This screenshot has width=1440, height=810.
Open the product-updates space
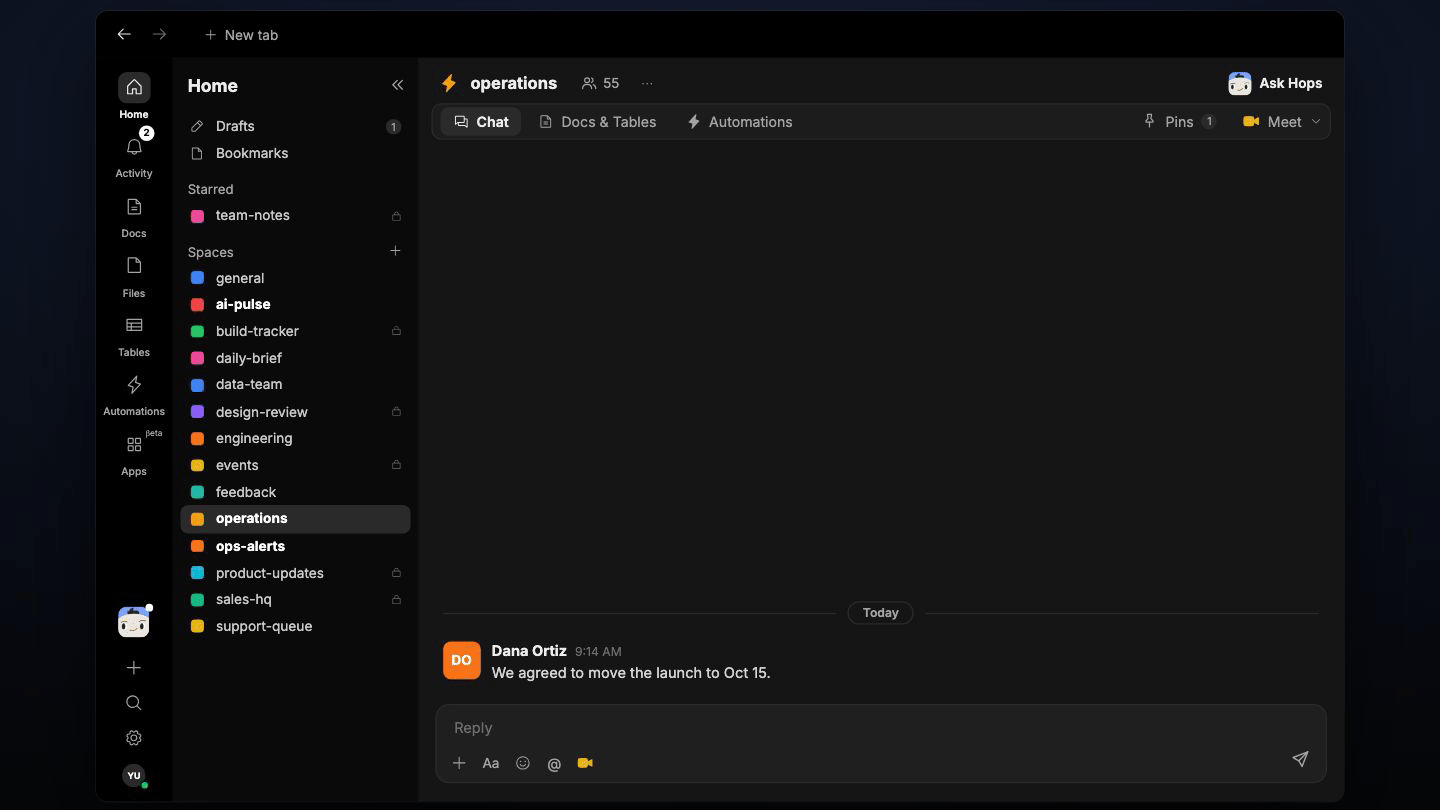[x=295, y=573]
